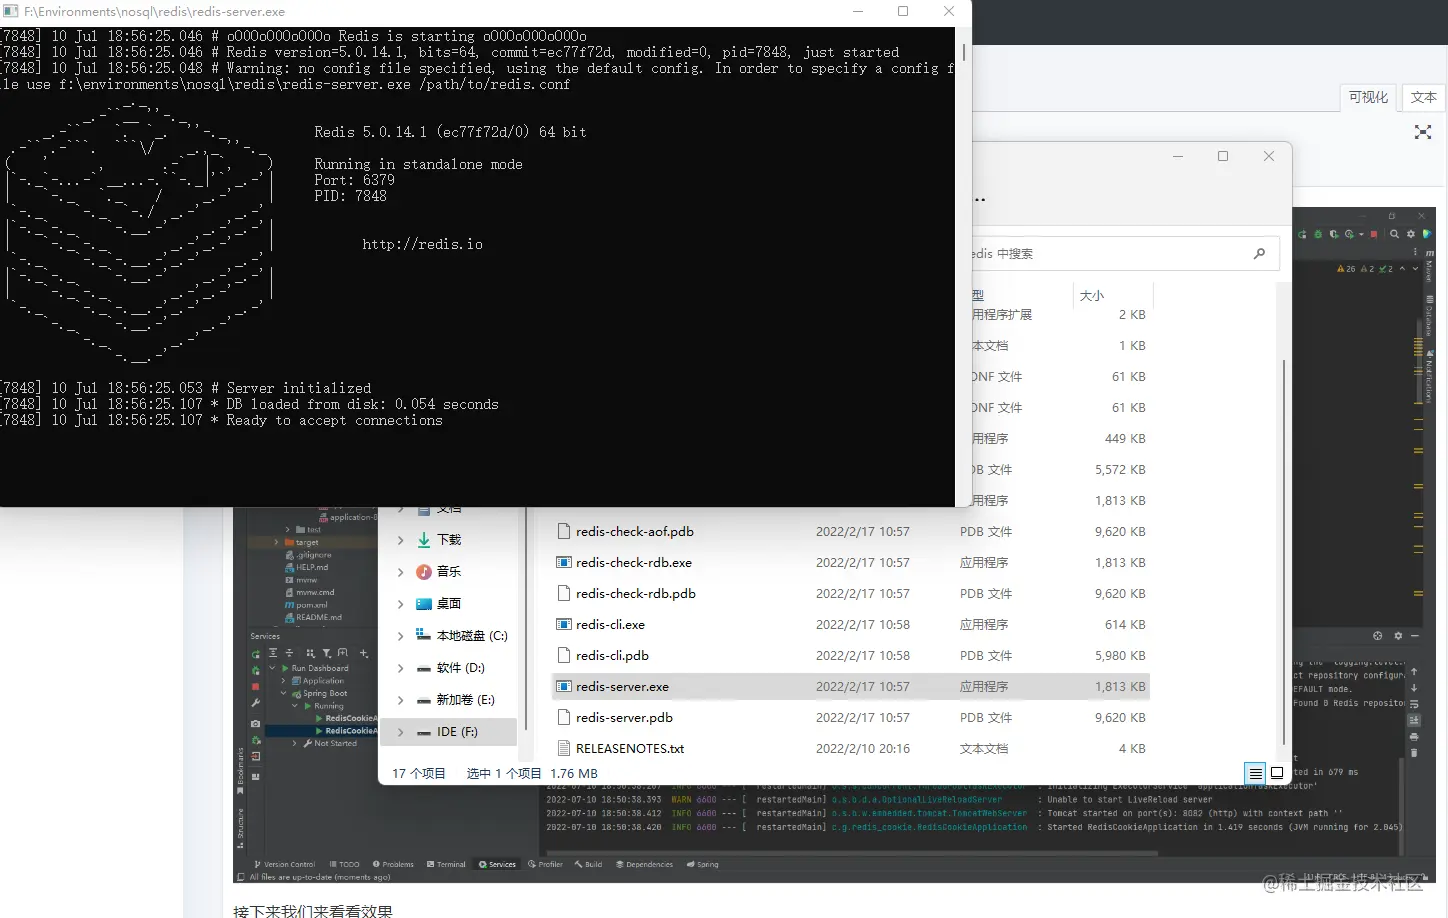The image size is (1448, 918).
Task: Open the Dependencies tab at bottom
Action: pos(645,864)
